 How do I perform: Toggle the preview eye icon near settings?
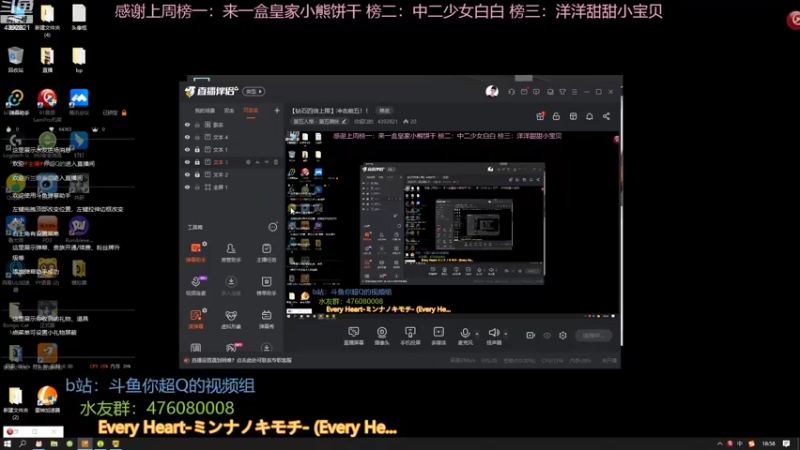pos(547,335)
